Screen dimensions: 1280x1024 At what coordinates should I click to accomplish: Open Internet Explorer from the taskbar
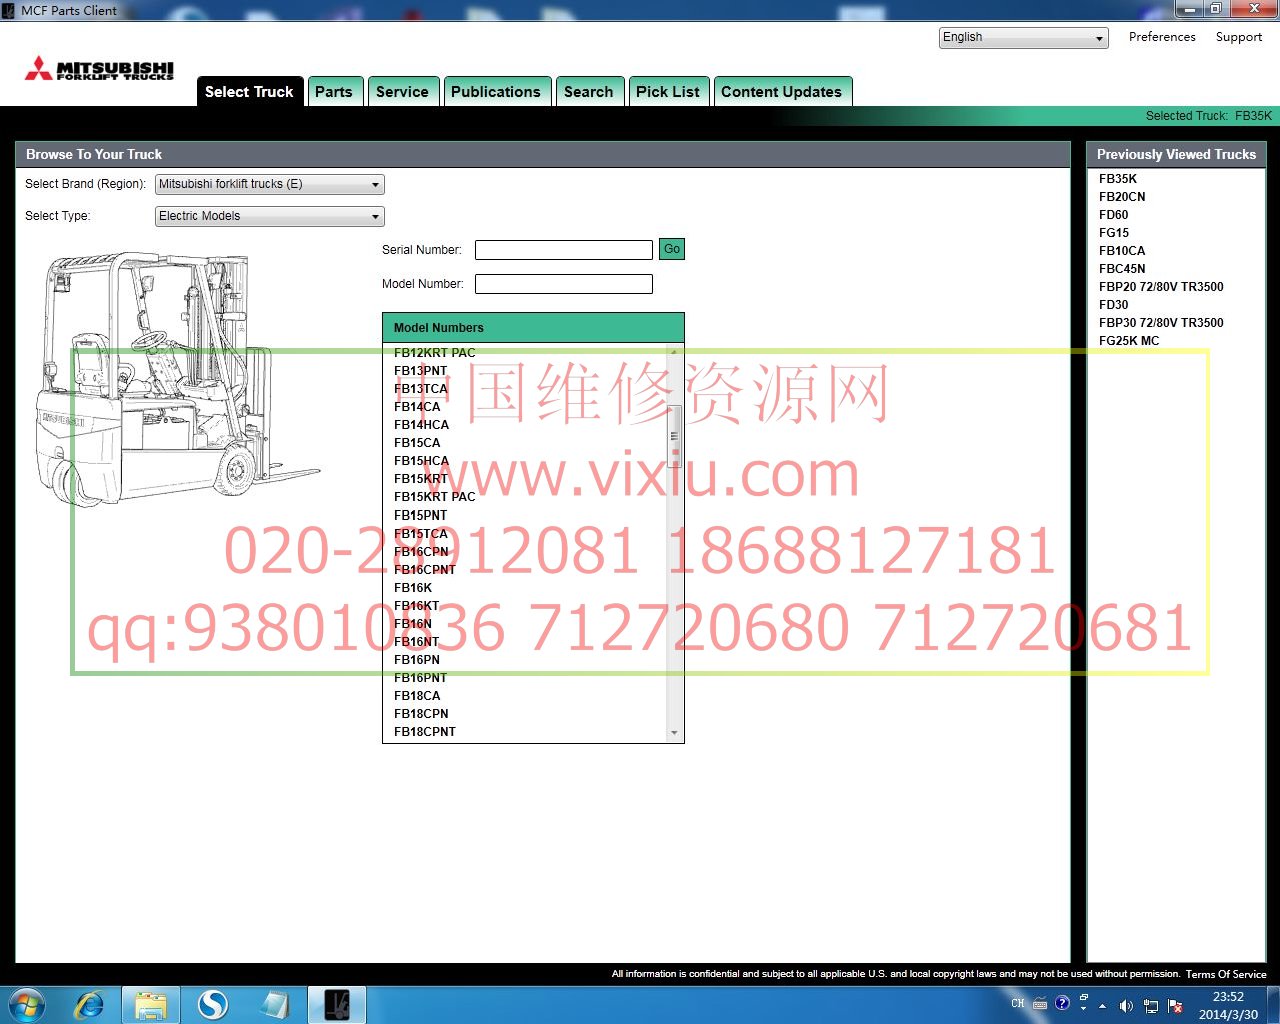(89, 1004)
